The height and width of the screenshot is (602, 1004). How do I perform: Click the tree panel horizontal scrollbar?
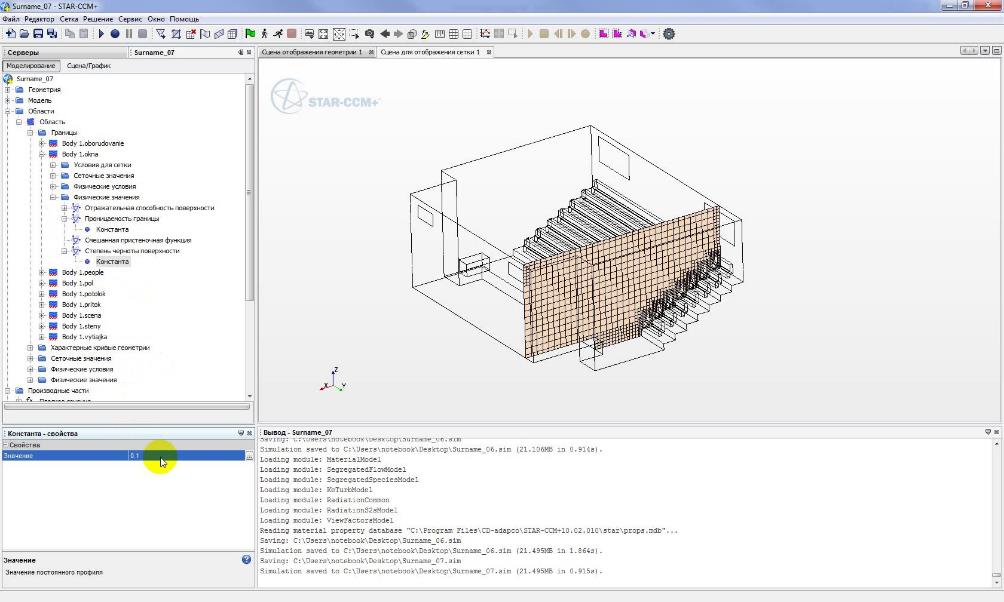[x=125, y=407]
